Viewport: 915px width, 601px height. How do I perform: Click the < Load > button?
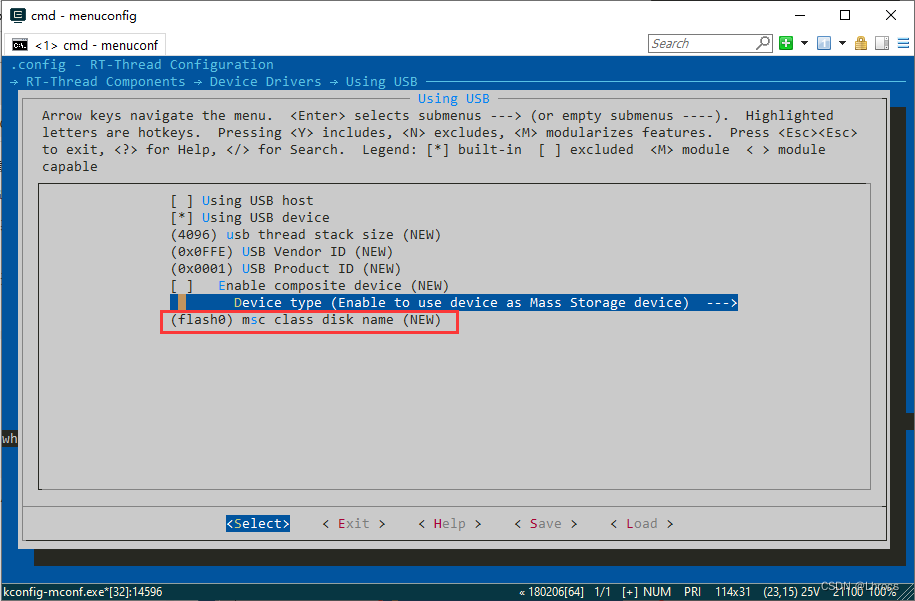pyautogui.click(x=641, y=523)
